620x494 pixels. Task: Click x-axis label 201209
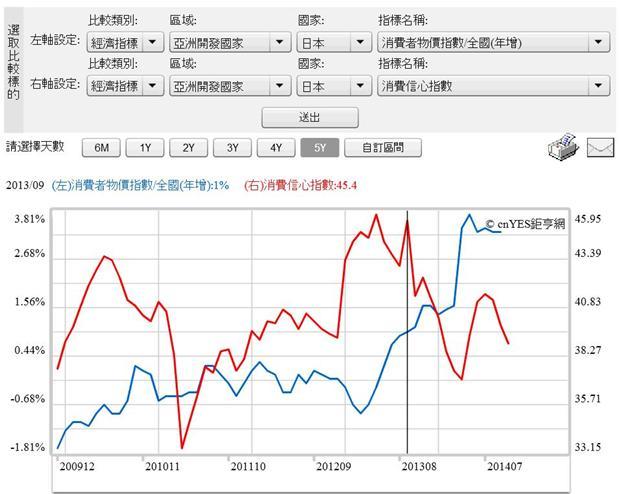(333, 467)
